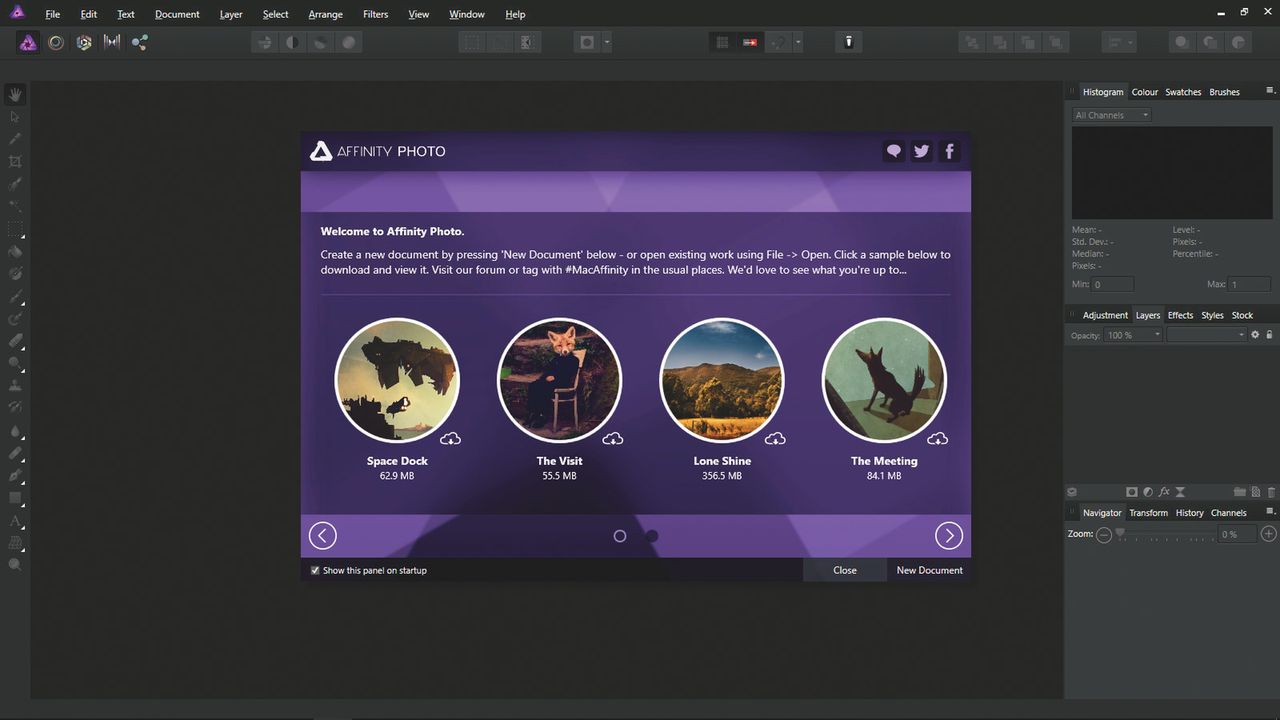Switch to the Channels tab

point(1228,513)
